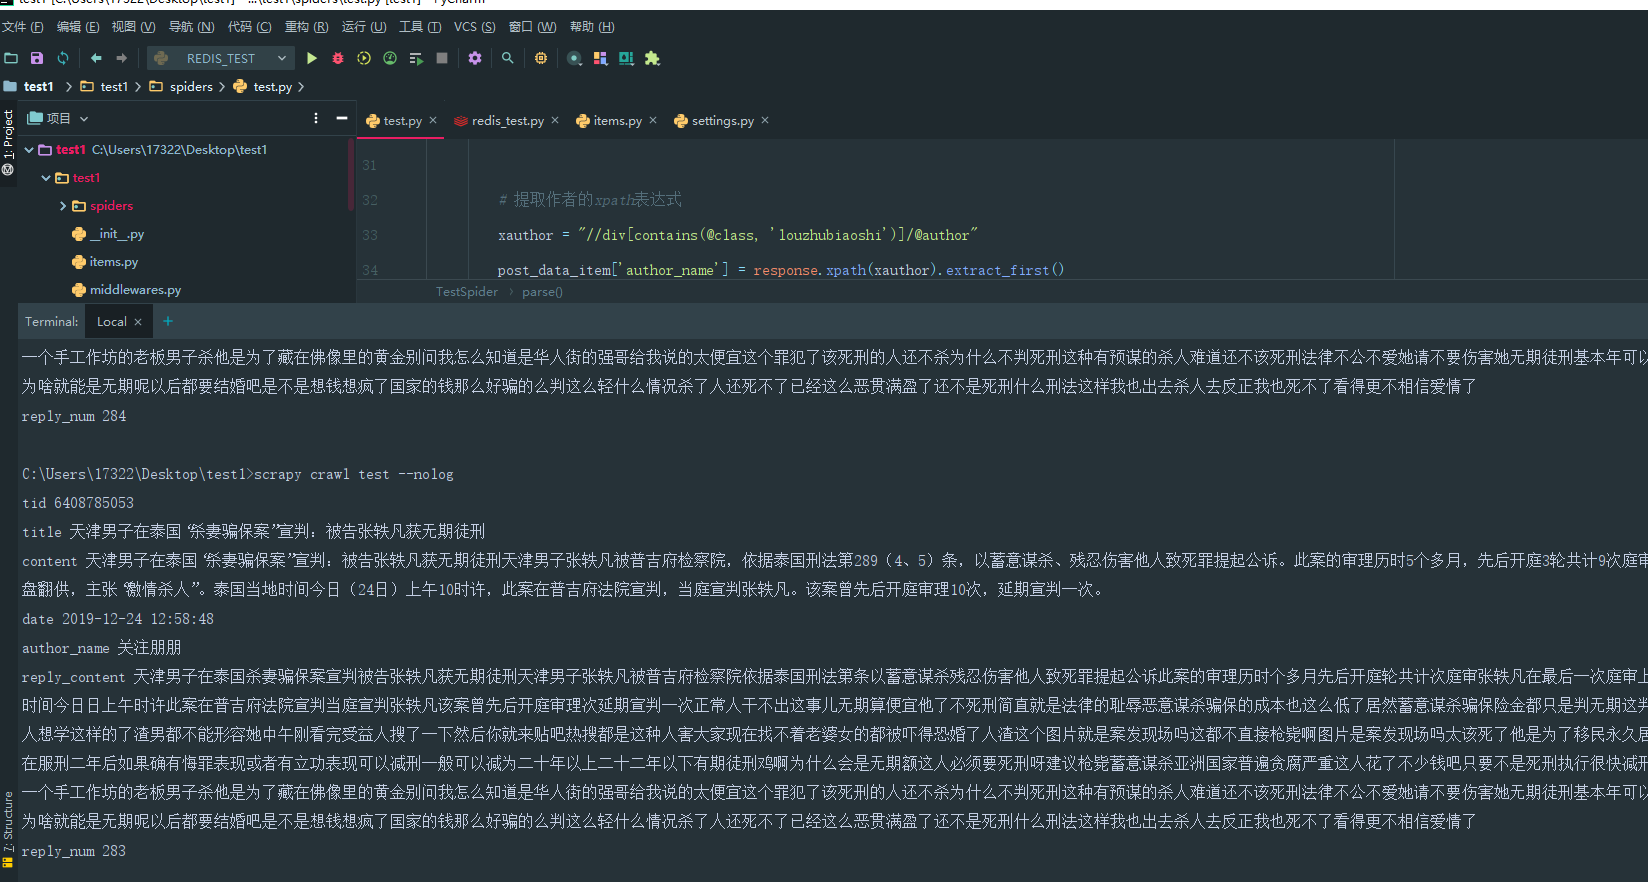Viewport: 1648px width, 882px height.
Task: Stop the process with the square icon
Action: [442, 58]
